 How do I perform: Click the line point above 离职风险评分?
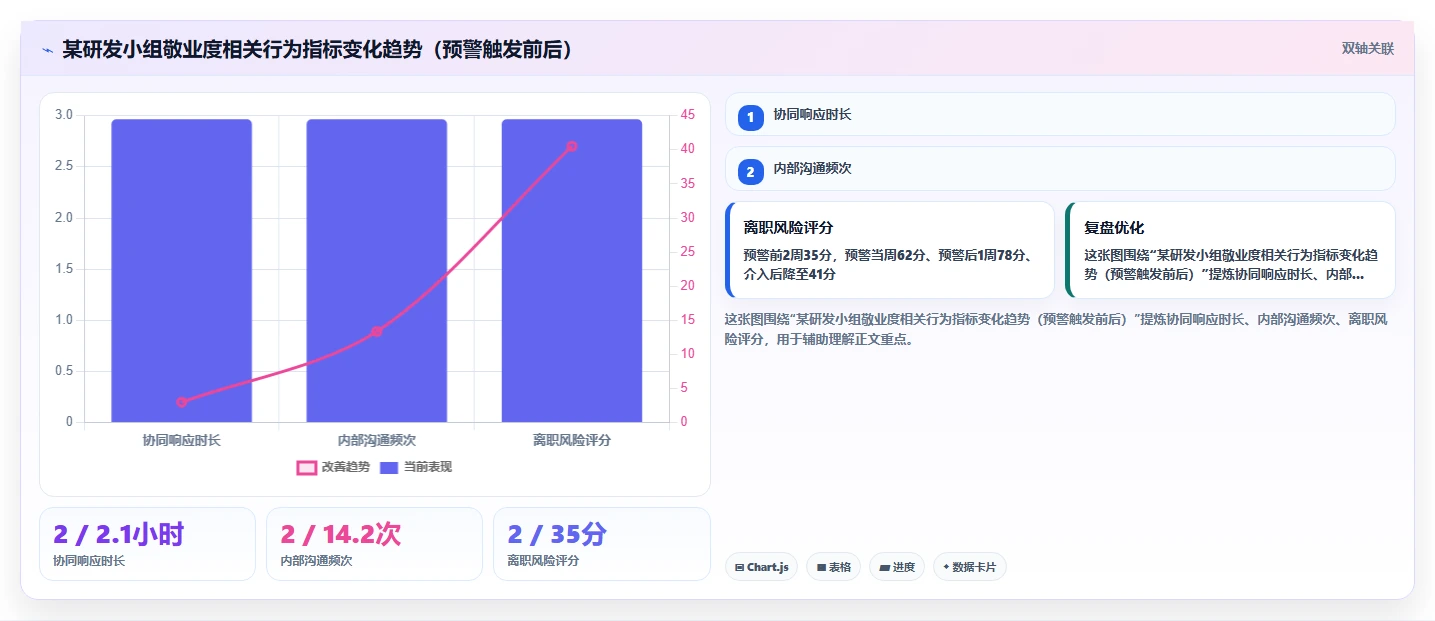coord(572,146)
